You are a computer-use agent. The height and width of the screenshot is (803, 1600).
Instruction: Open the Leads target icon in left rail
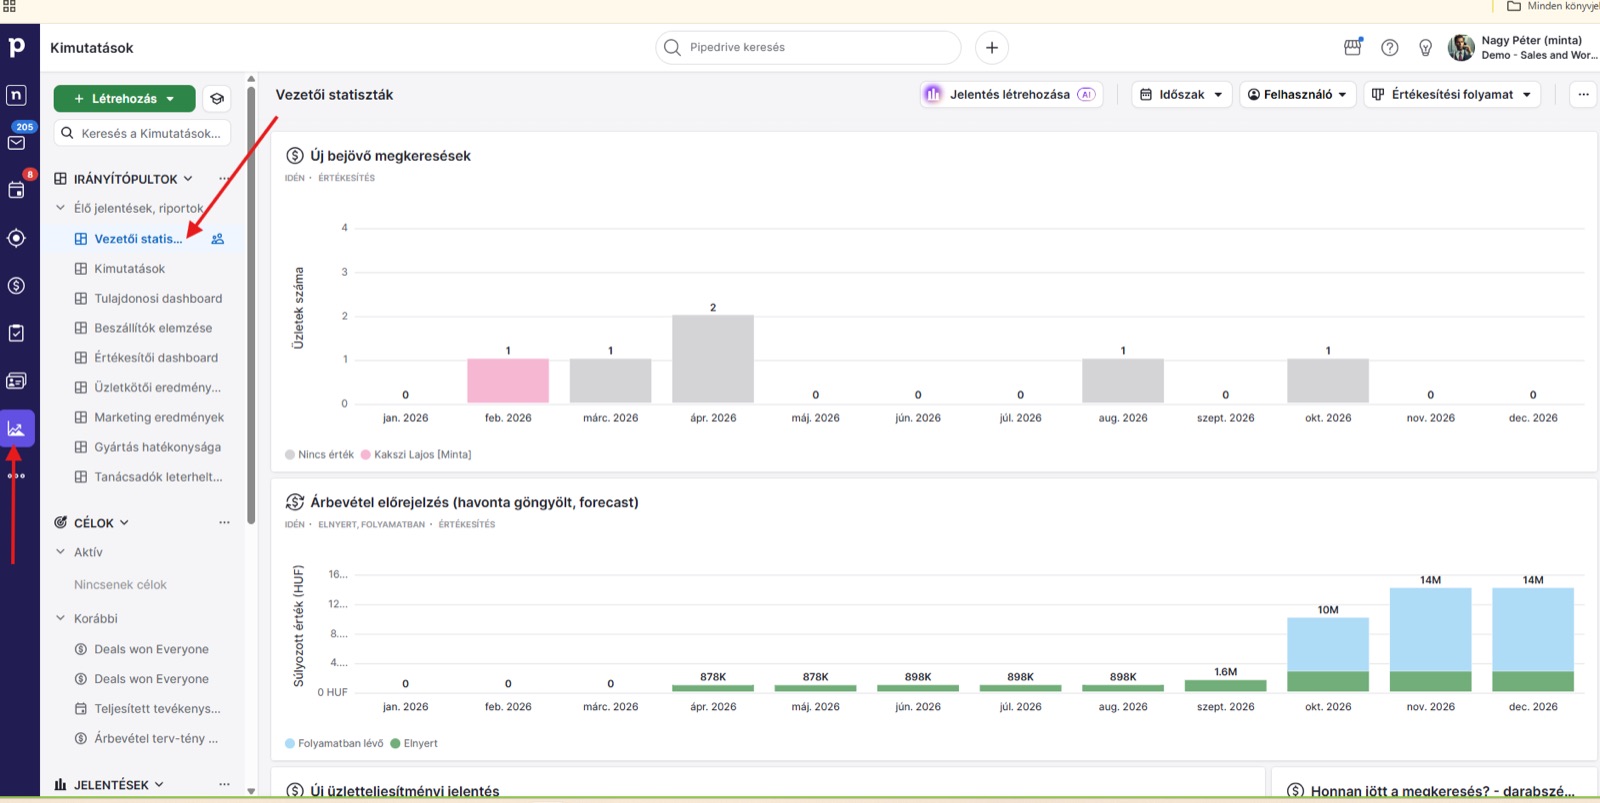(17, 238)
